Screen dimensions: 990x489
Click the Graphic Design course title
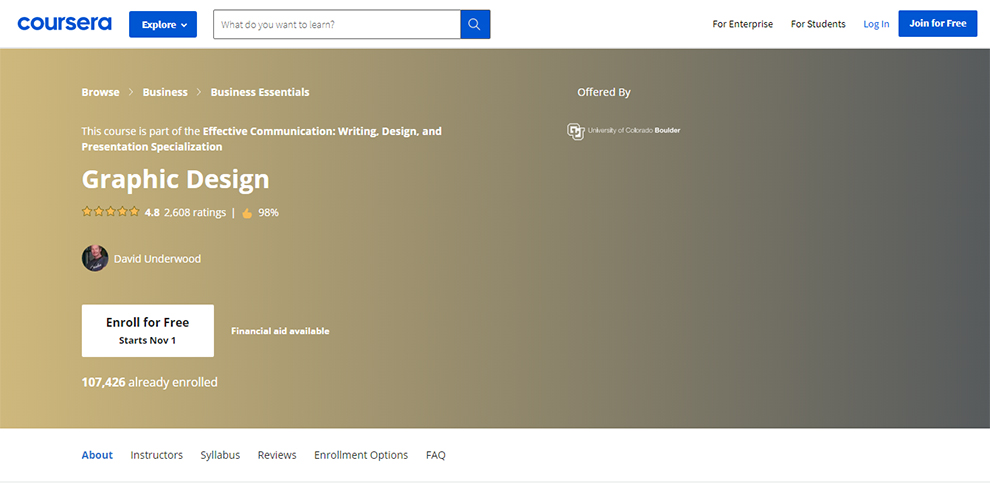(x=176, y=179)
